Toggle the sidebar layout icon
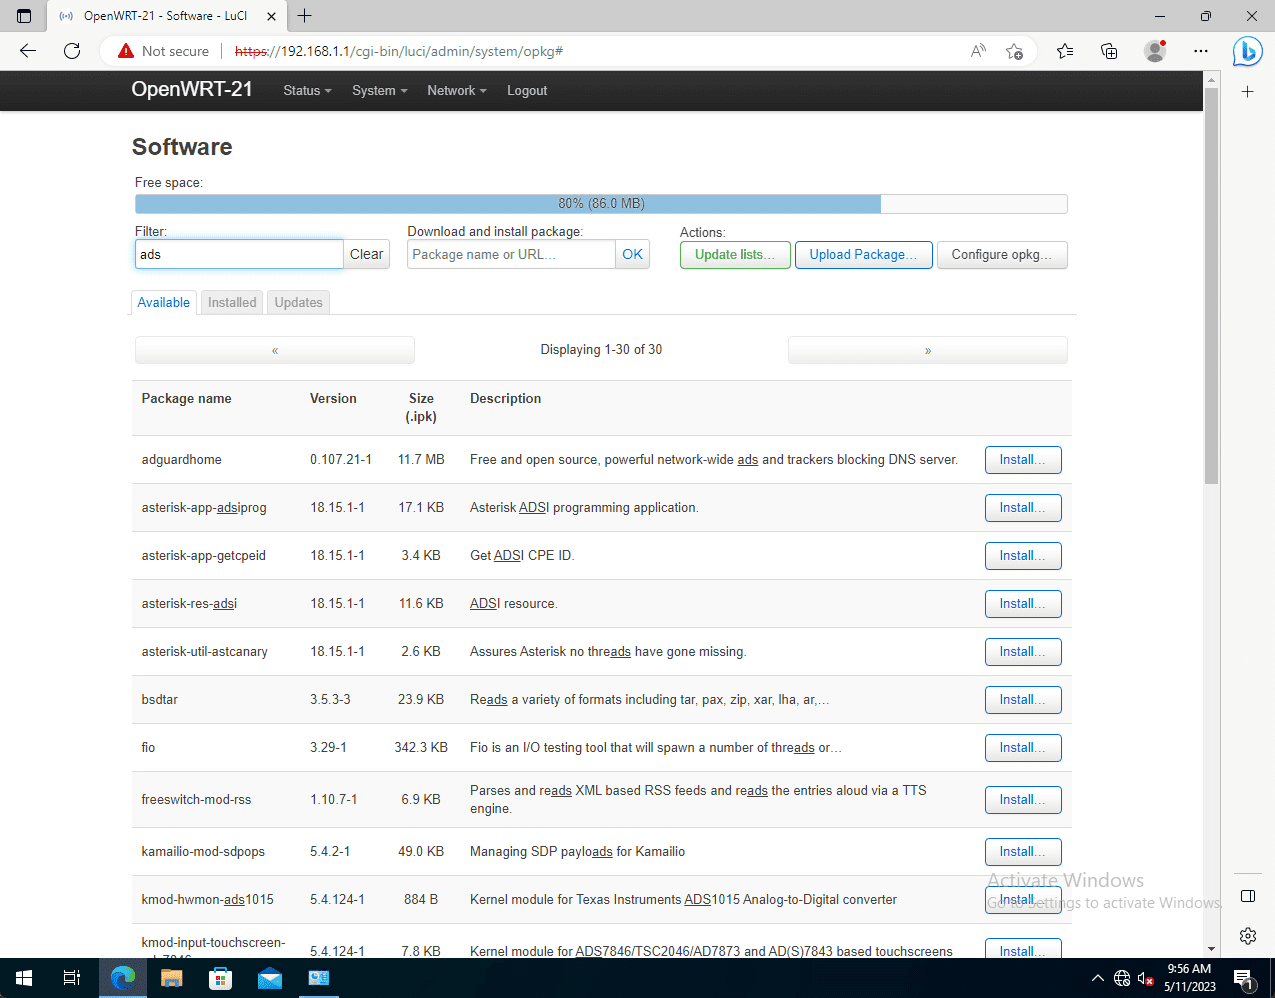Screen dimensions: 1275x998 pos(1248,895)
